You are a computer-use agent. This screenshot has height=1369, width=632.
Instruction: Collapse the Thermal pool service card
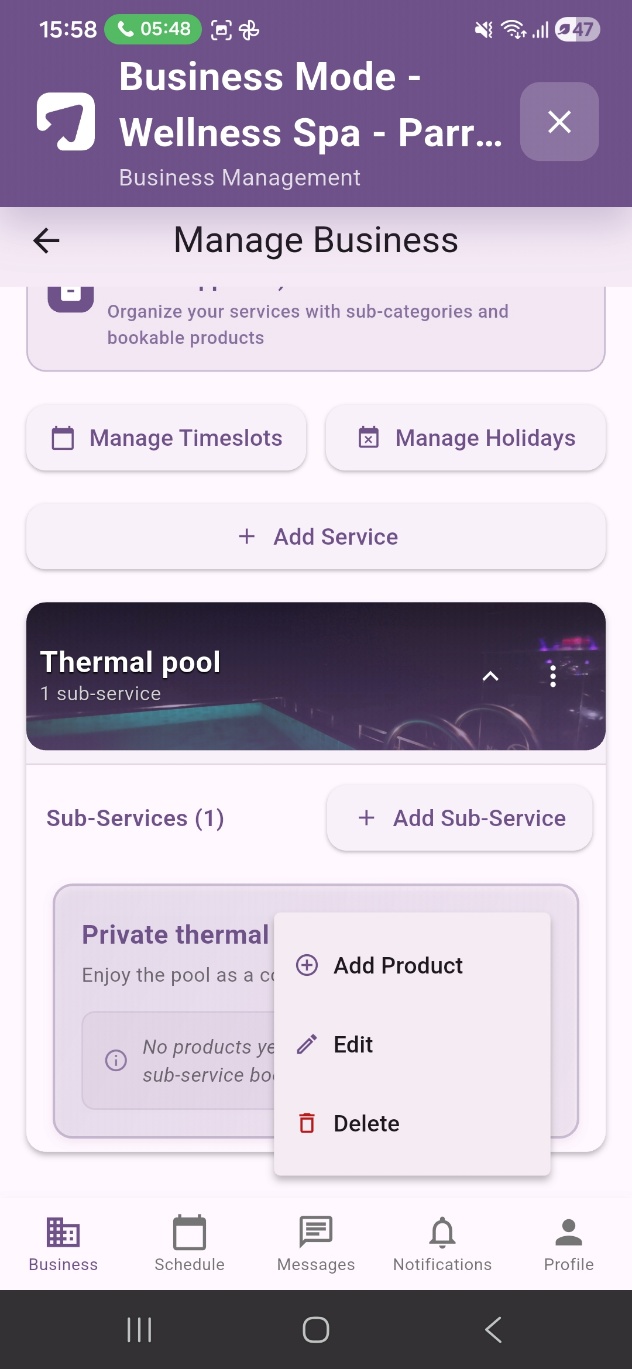490,676
